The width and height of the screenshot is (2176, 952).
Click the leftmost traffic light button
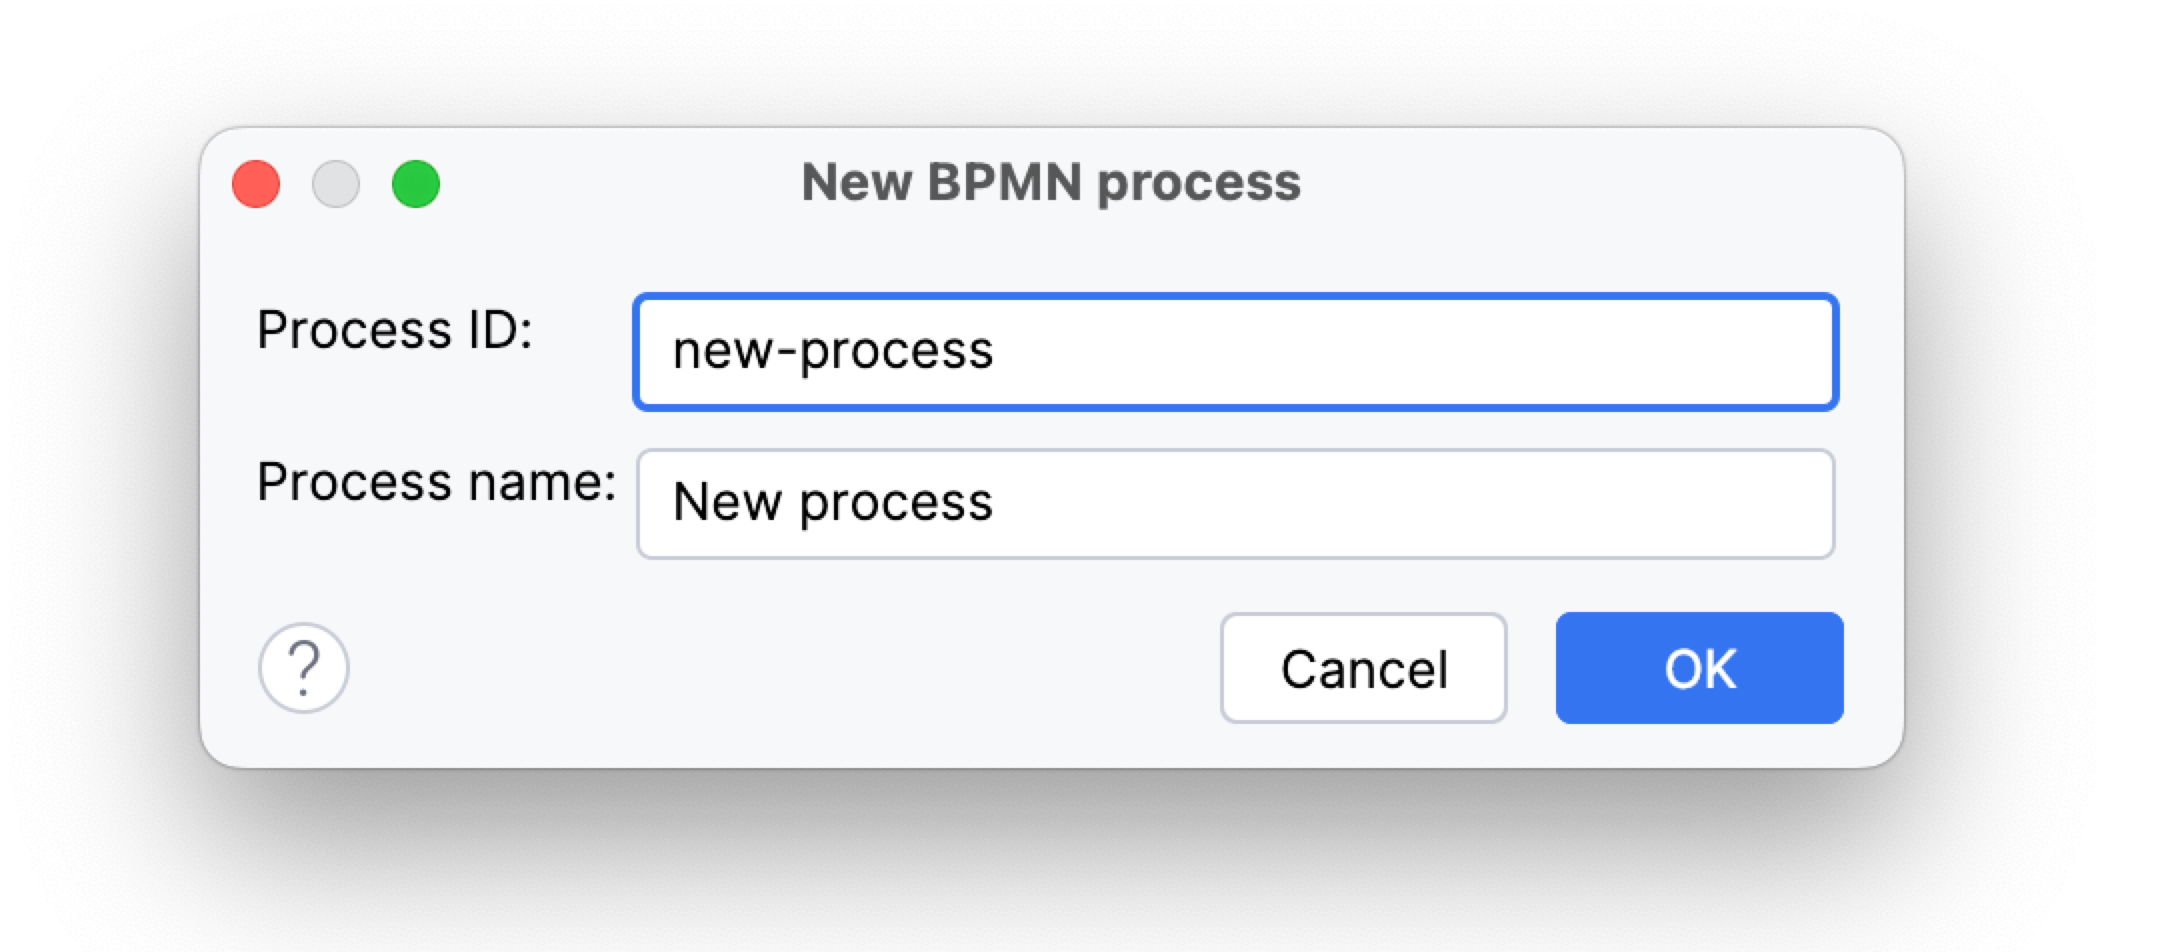pos(256,183)
